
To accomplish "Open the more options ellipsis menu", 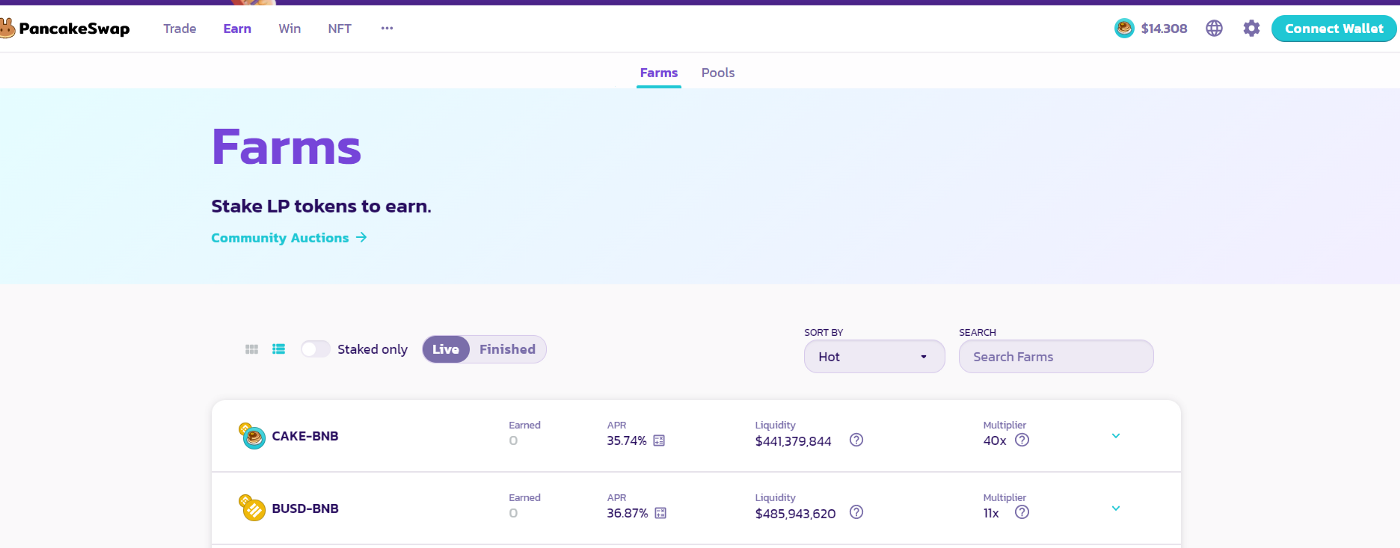I will [x=387, y=29].
